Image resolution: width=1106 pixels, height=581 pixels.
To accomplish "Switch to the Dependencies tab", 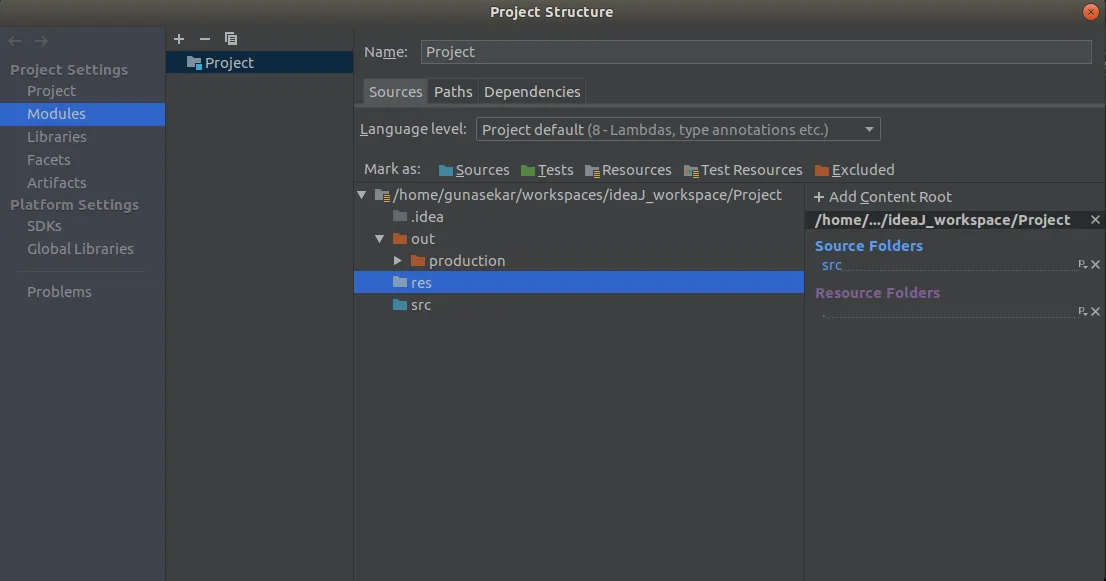I will click(532, 92).
